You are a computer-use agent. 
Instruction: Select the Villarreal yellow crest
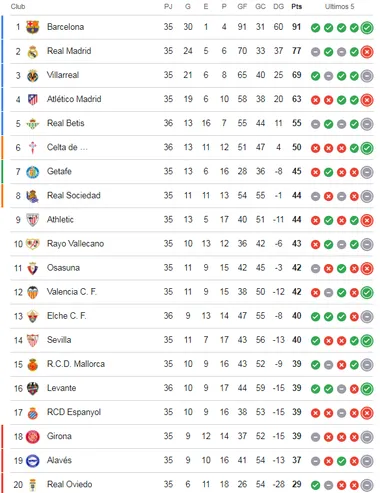tap(32, 76)
